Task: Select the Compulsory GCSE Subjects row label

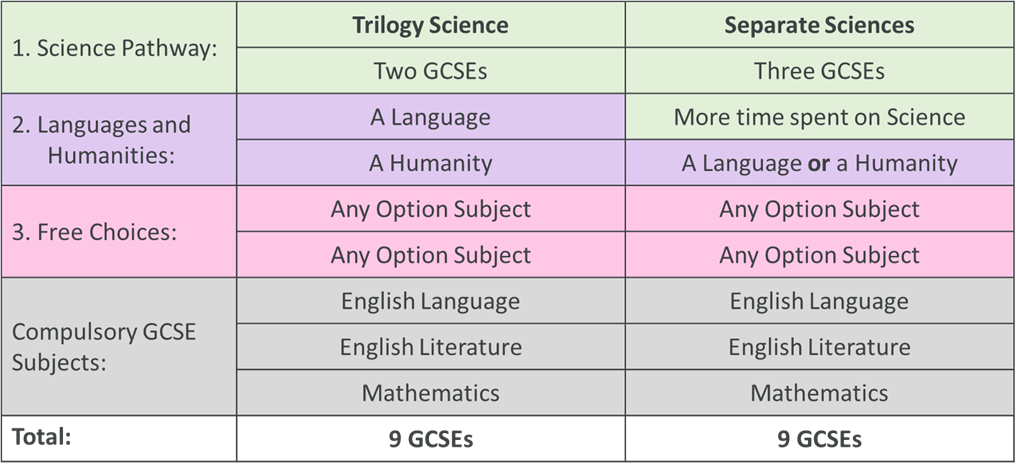Action: 90,346
